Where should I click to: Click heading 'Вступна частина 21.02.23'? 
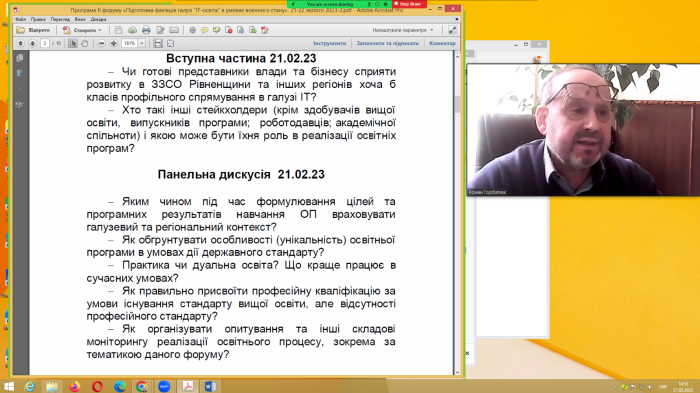tap(241, 59)
